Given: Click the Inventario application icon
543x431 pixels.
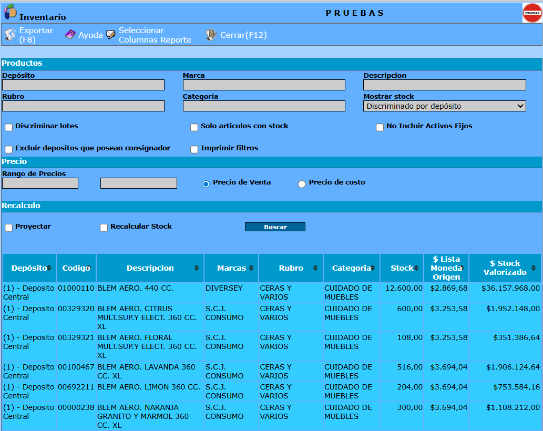Looking at the screenshot, I should click(x=10, y=12).
